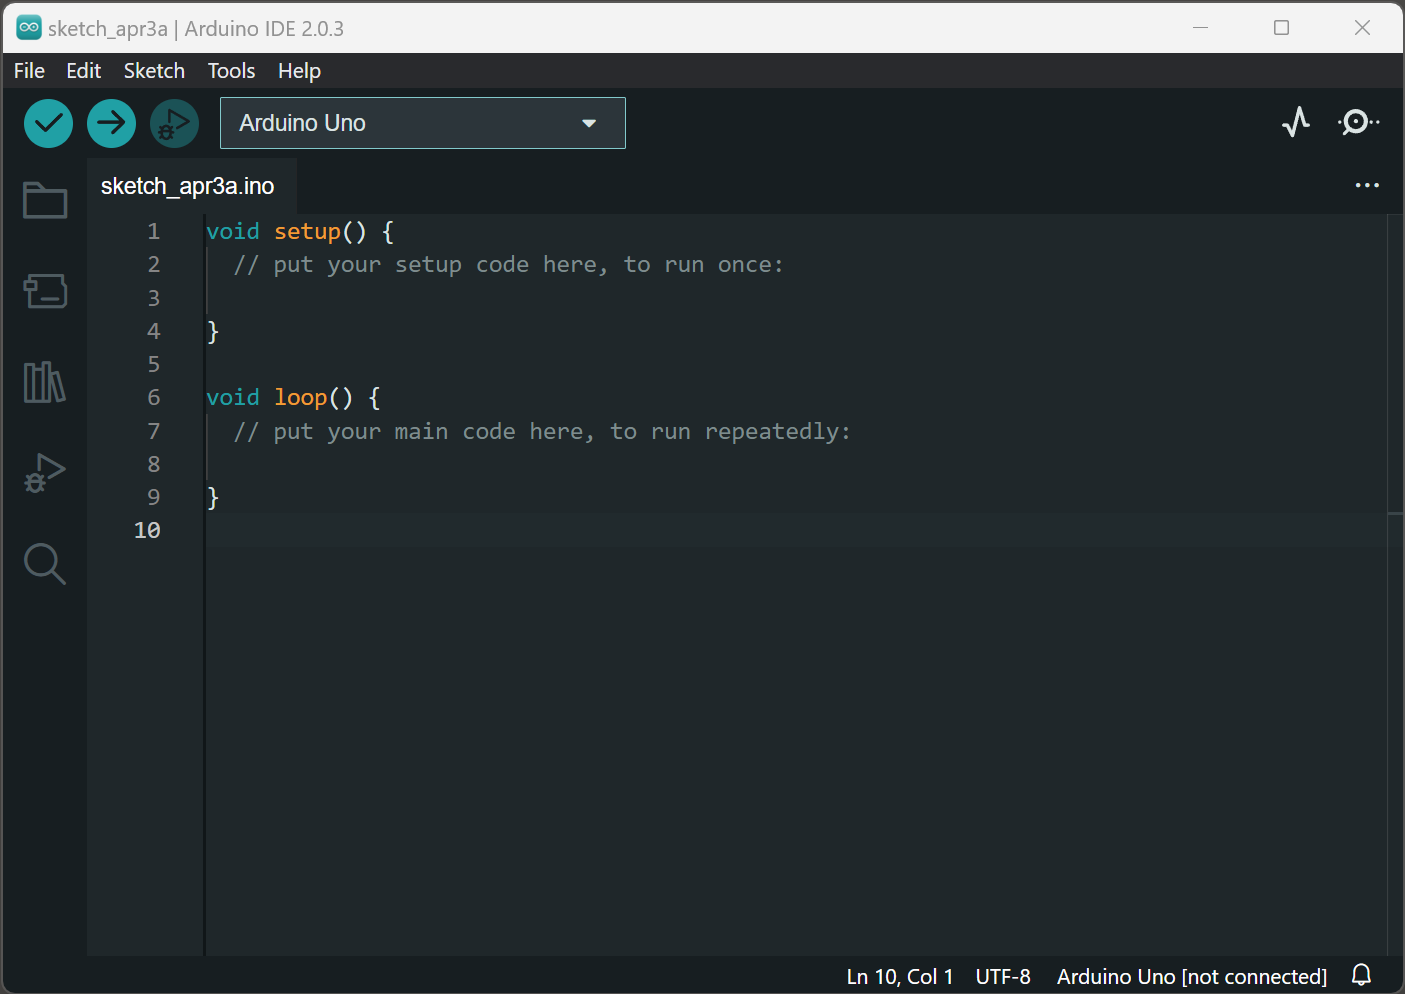Screen dimensions: 1405x994
Task: Click the Verify sketch checkmark button
Action: (48, 123)
